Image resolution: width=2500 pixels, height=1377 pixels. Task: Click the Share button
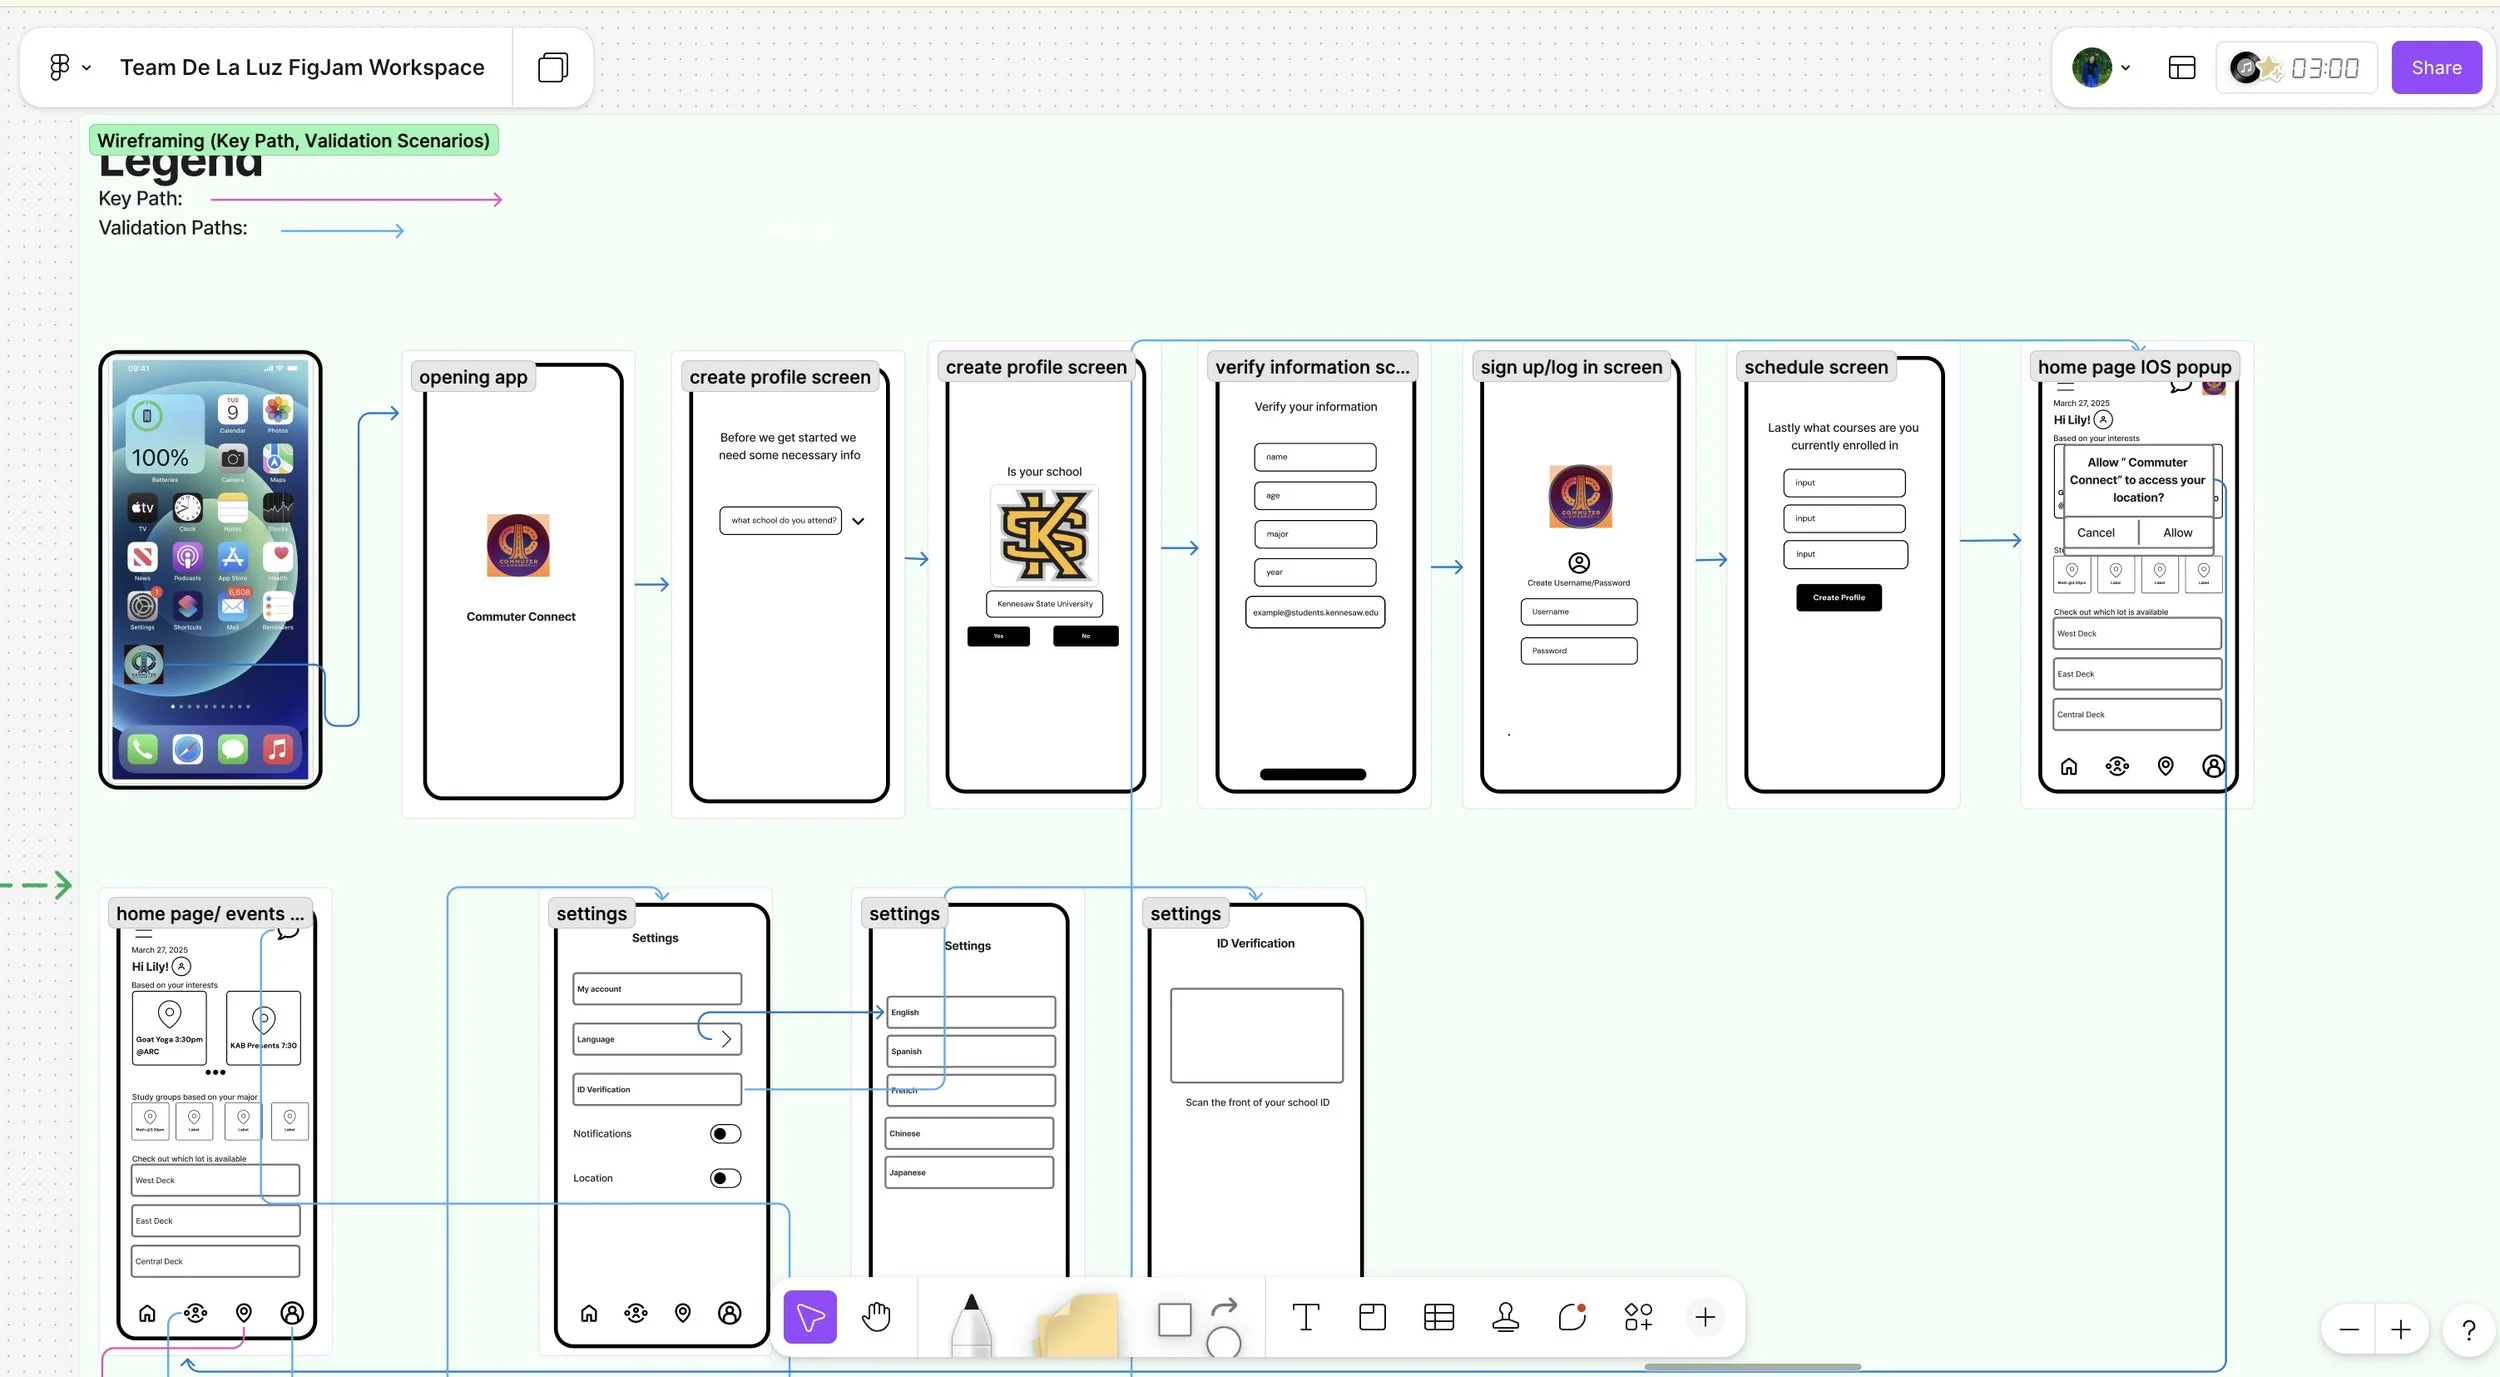tap(2435, 67)
